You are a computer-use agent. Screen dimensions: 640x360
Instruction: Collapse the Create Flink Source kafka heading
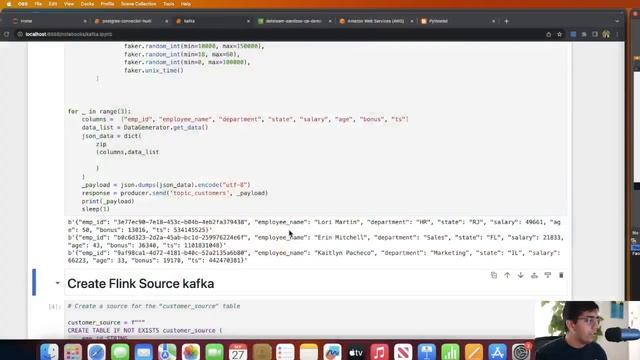click(58, 283)
